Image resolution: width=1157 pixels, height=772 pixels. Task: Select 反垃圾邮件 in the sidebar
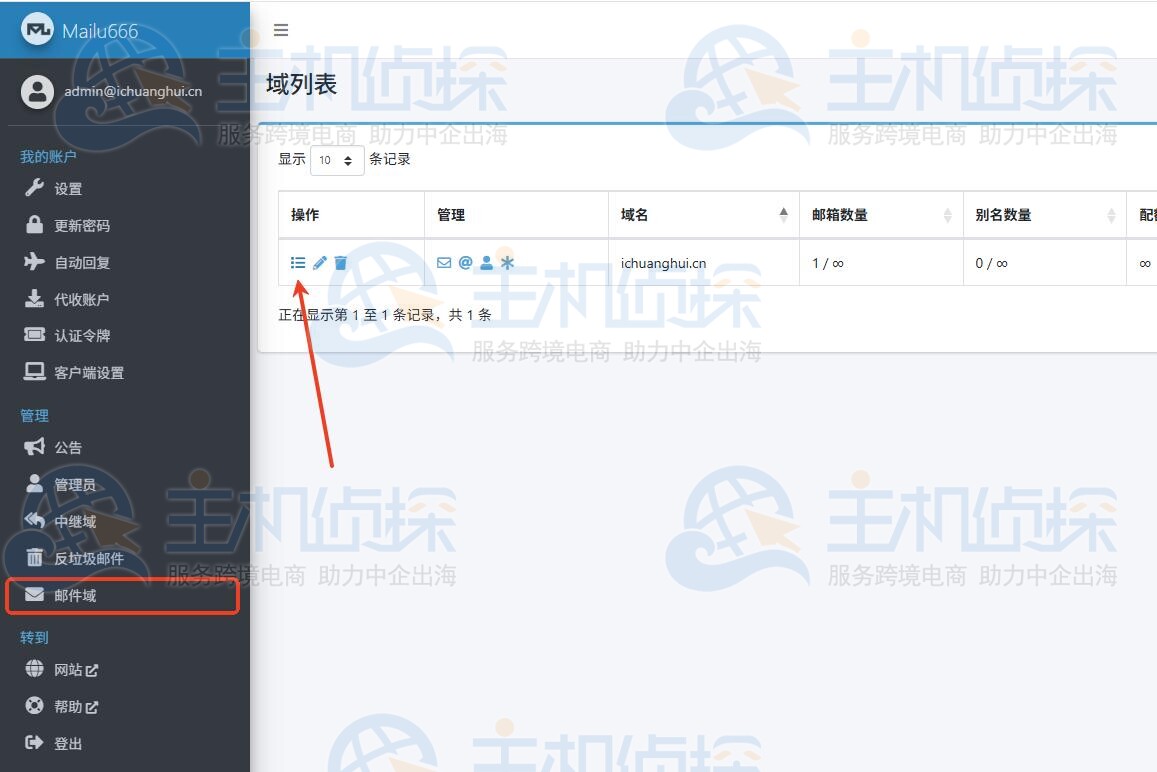[85, 558]
